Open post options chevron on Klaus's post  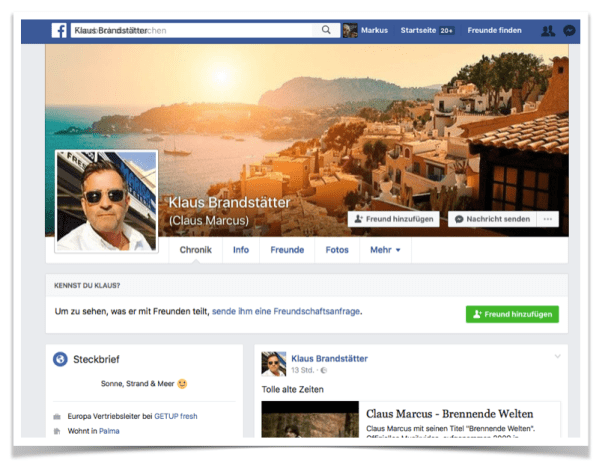tap(558, 356)
